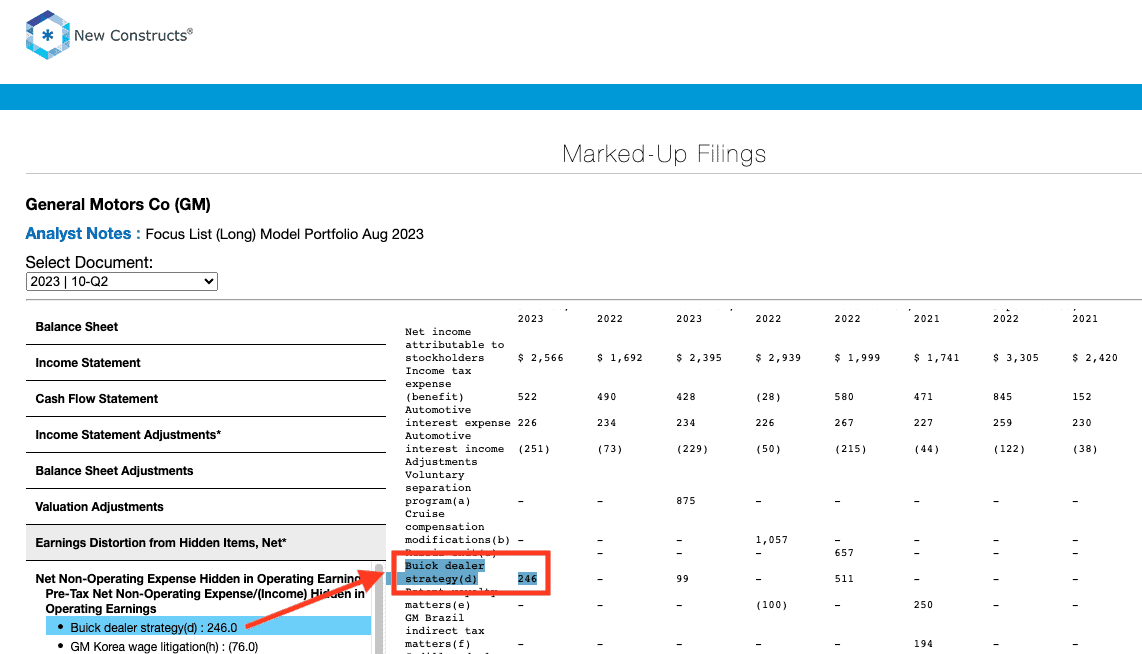The image size is (1142, 654).
Task: Click the $ 3,305 net income value
Action: (1016, 358)
